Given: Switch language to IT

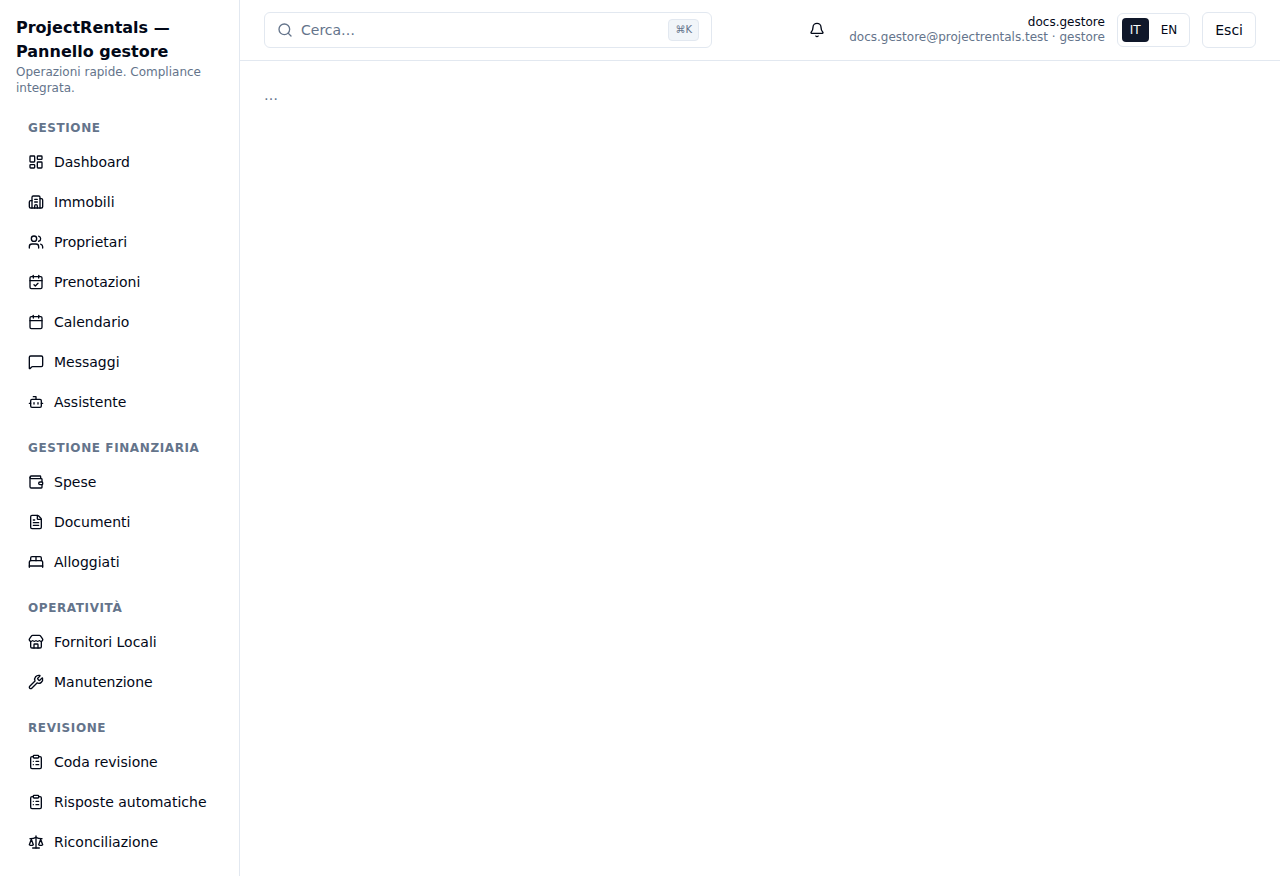Looking at the screenshot, I should click(x=1135, y=30).
